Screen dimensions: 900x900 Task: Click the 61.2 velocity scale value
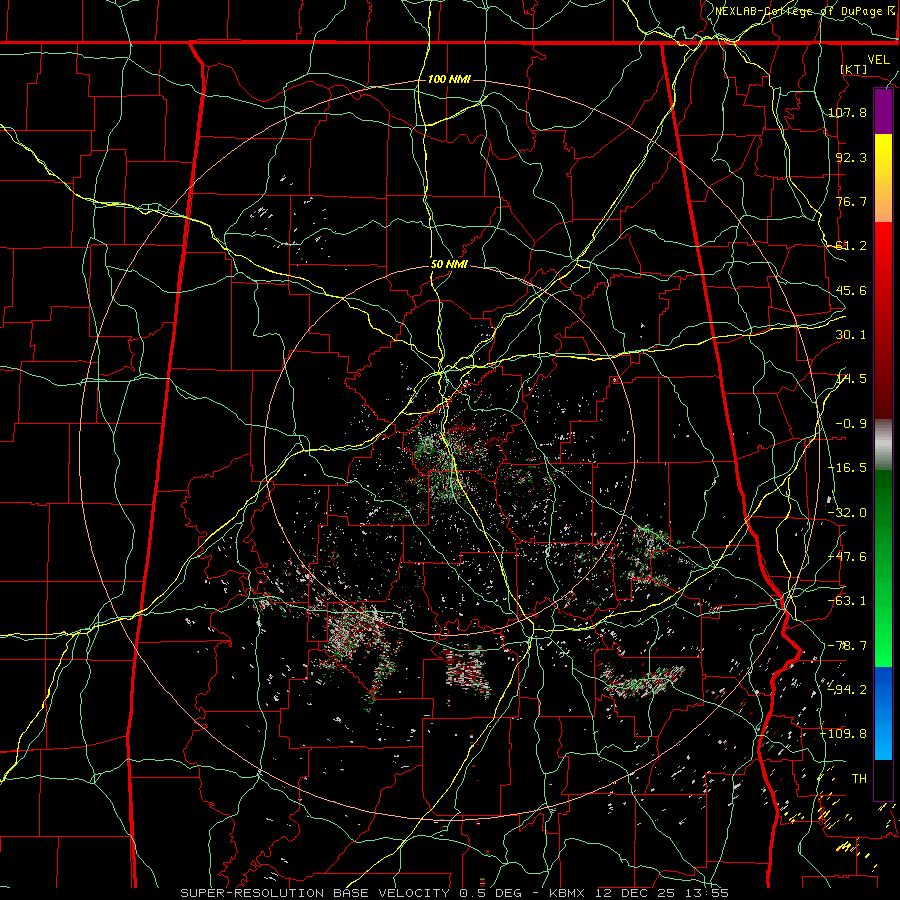coord(851,246)
